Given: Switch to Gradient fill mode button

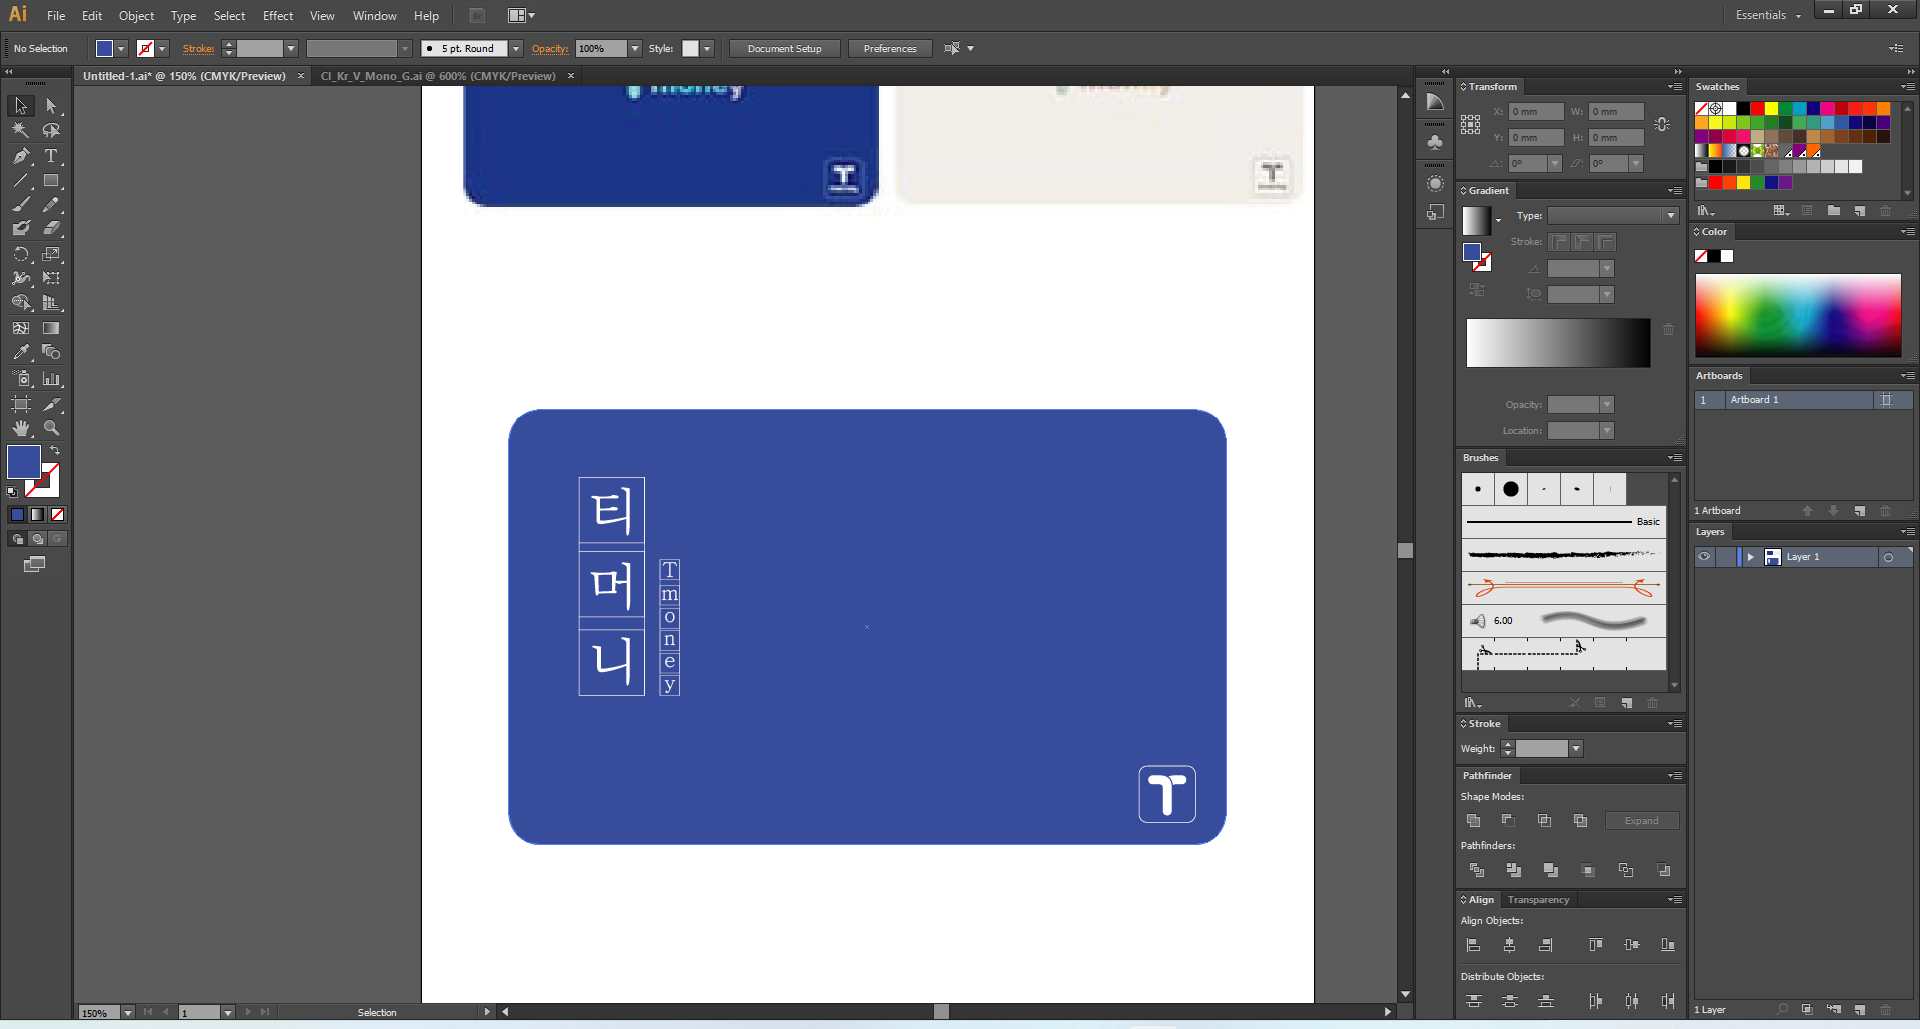Looking at the screenshot, I should pyautogui.click(x=37, y=514).
